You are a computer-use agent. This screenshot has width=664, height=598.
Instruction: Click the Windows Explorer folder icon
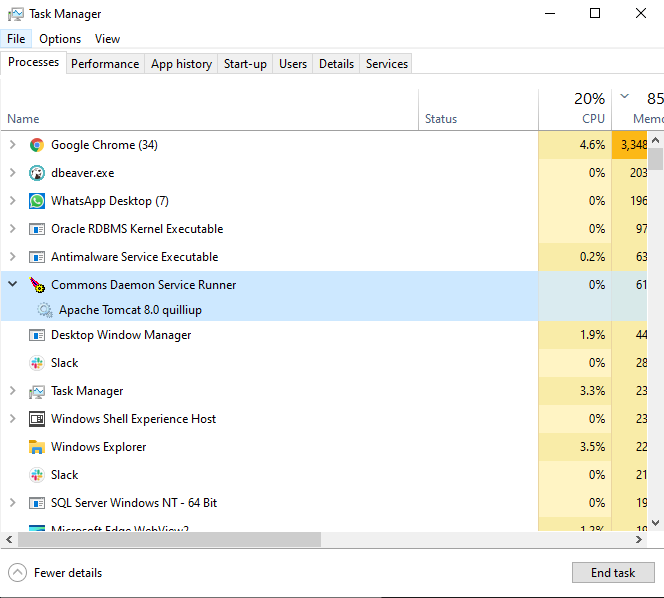tap(37, 447)
